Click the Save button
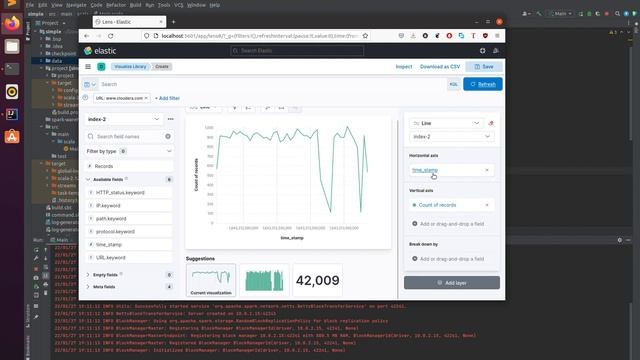This screenshot has width=640, height=360. coord(484,67)
